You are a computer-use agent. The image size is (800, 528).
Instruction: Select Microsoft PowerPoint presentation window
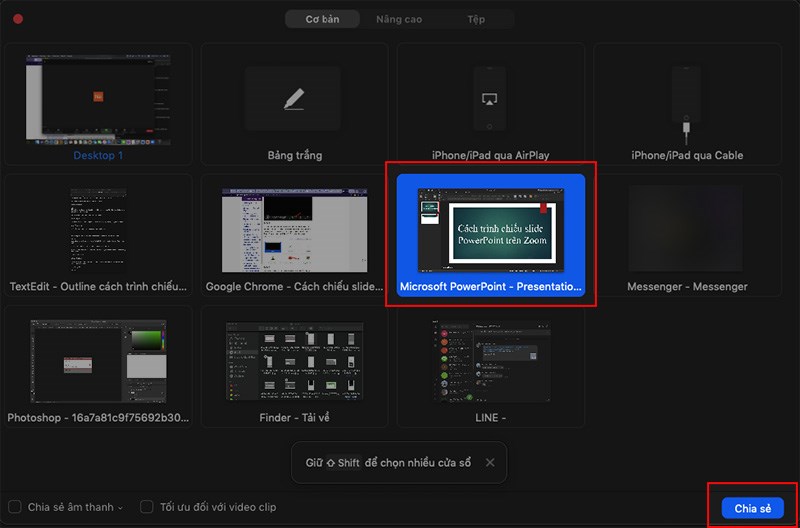coord(490,232)
